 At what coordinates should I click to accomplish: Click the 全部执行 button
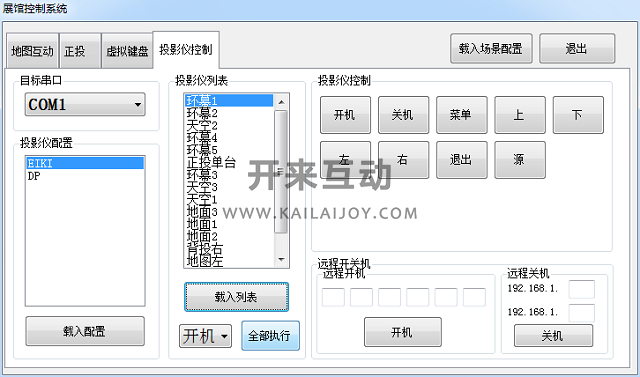coord(270,336)
